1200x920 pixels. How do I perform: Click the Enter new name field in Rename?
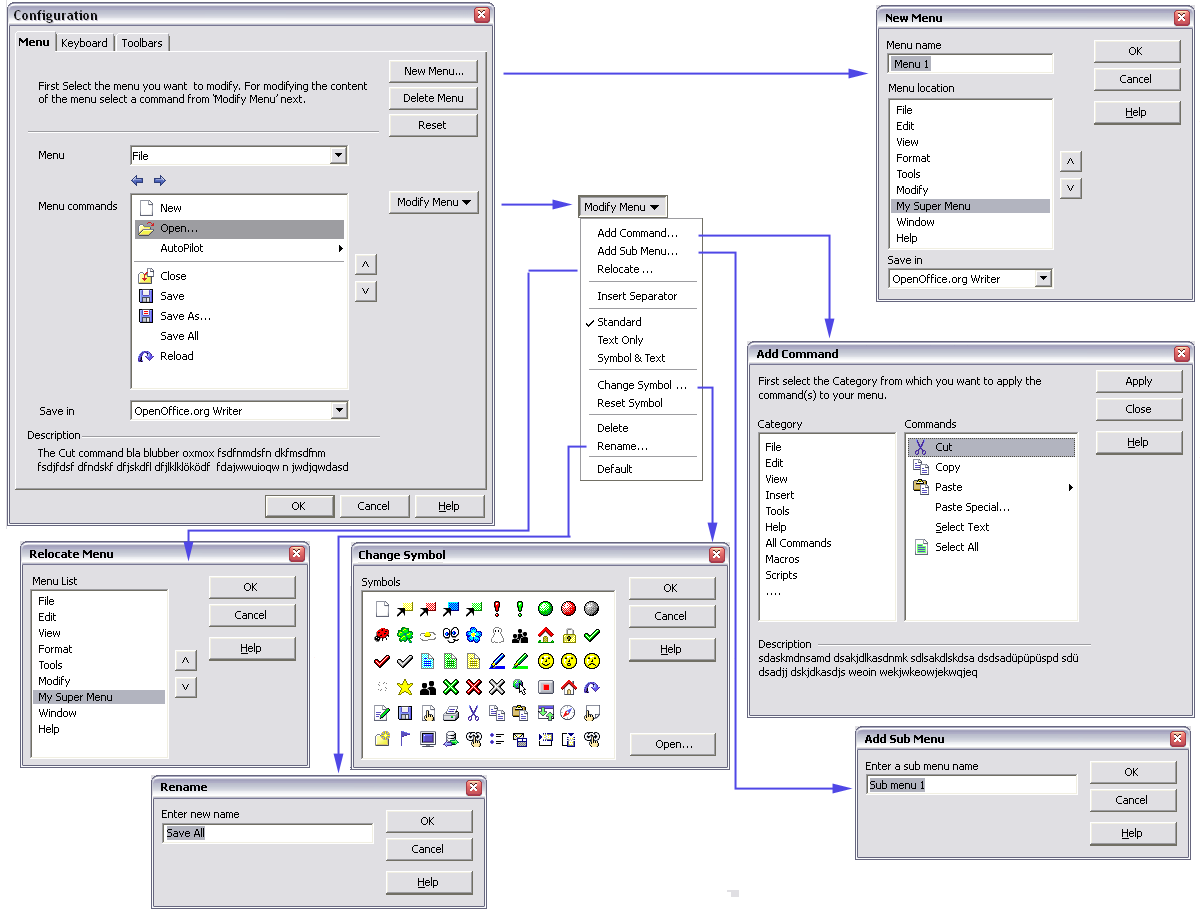coord(267,833)
